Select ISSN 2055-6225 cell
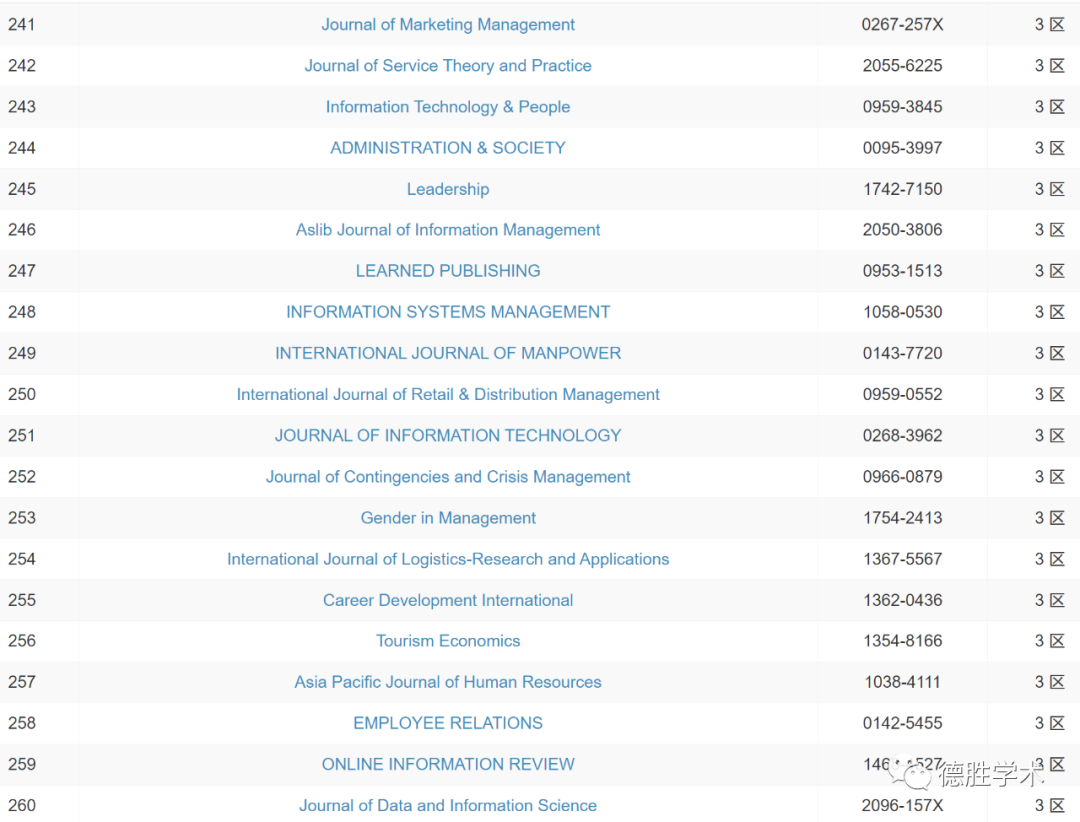This screenshot has width=1080, height=822. [x=902, y=65]
